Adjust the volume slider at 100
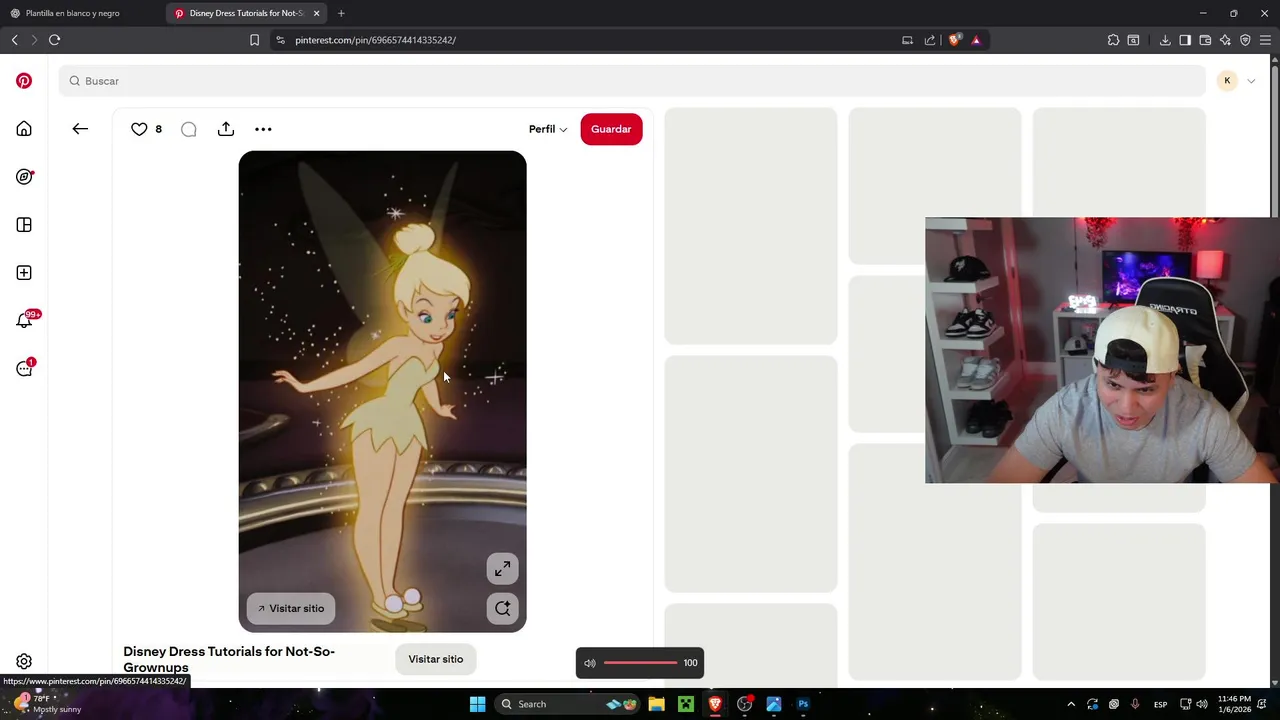Image resolution: width=1280 pixels, height=720 pixels. point(641,663)
